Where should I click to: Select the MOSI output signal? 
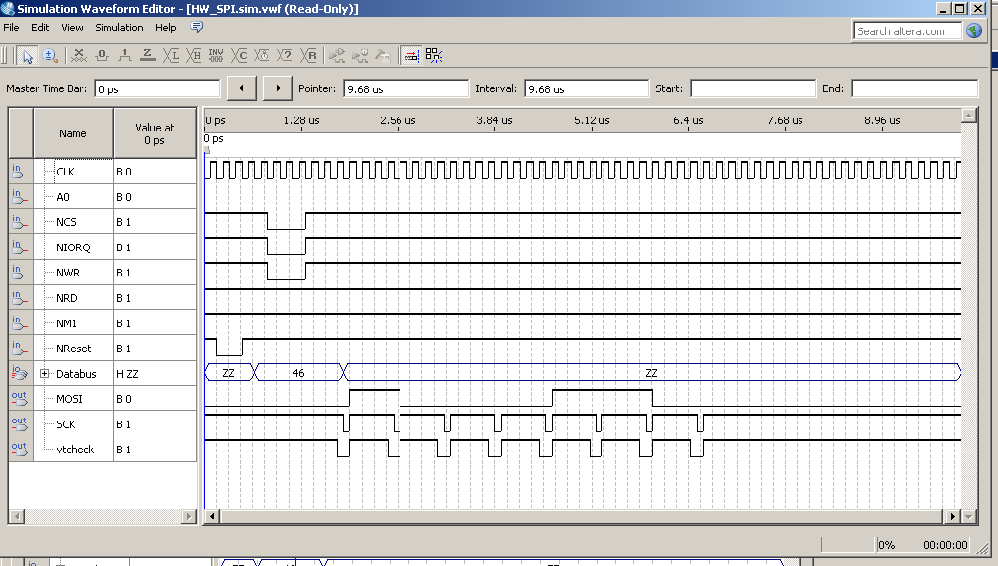point(102,399)
